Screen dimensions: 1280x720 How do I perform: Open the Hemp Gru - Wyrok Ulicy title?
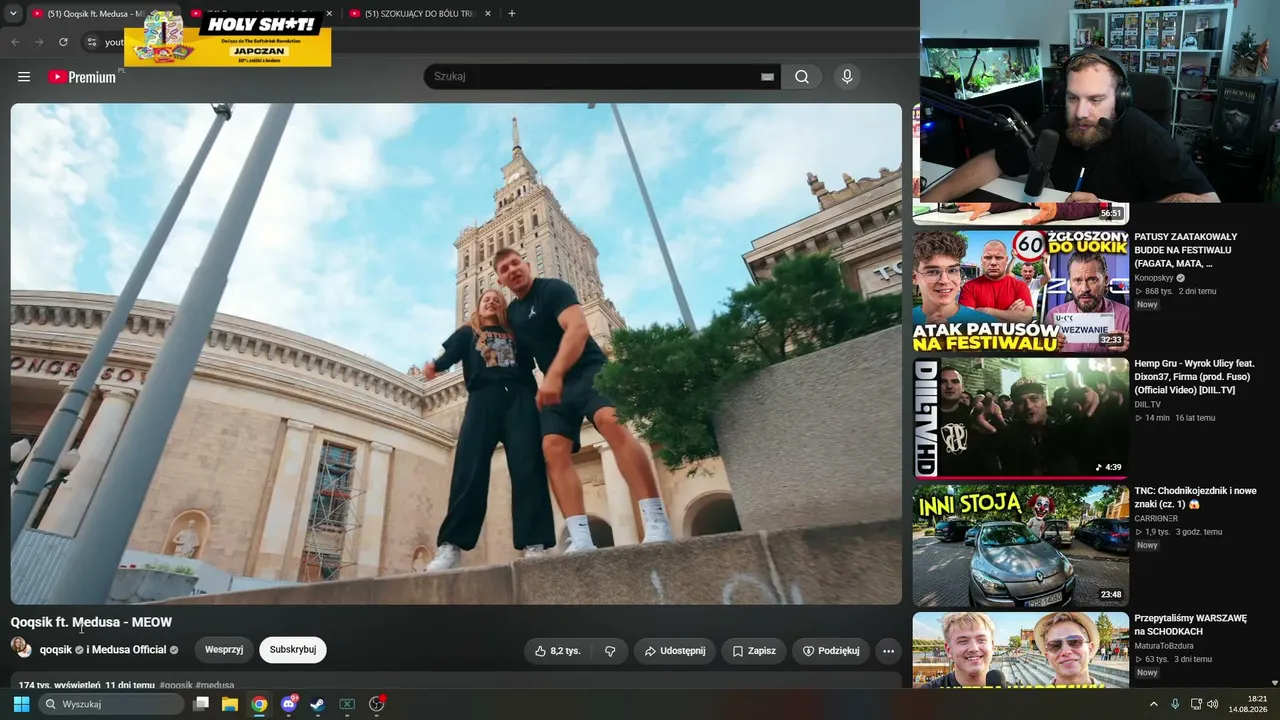[1194, 377]
